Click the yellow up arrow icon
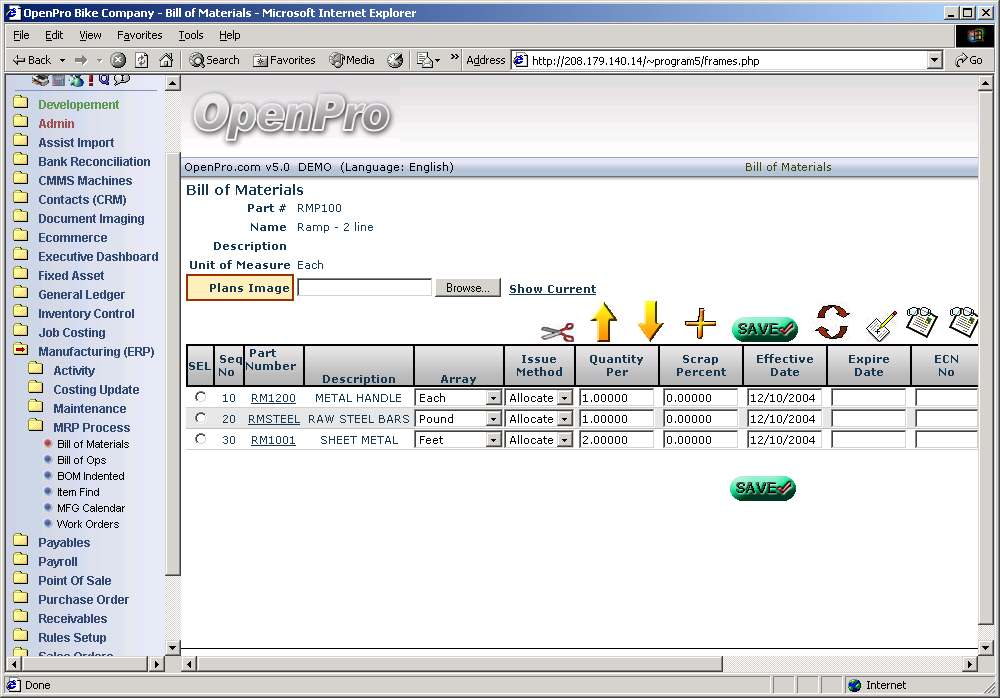 click(603, 322)
